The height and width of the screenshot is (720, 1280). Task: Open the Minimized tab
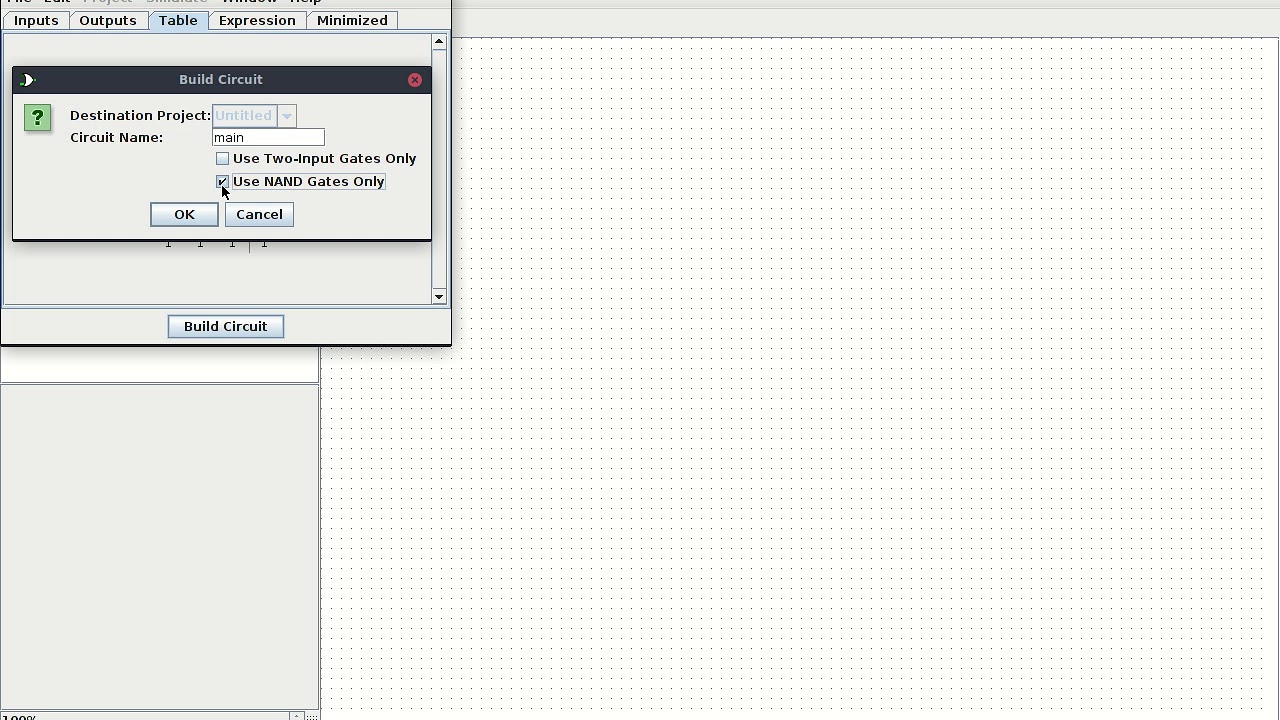click(x=352, y=21)
